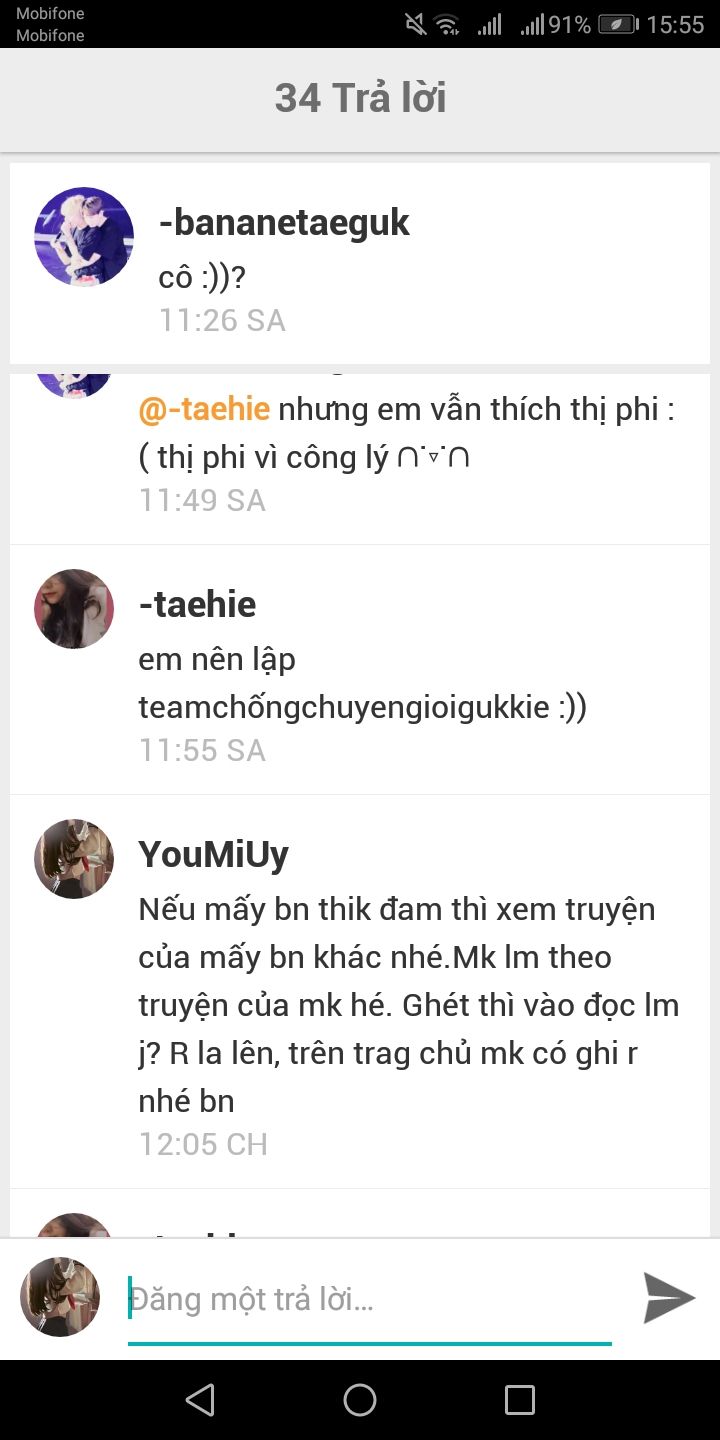Open recent apps square button
720x1440 pixels.
pyautogui.click(x=520, y=1400)
